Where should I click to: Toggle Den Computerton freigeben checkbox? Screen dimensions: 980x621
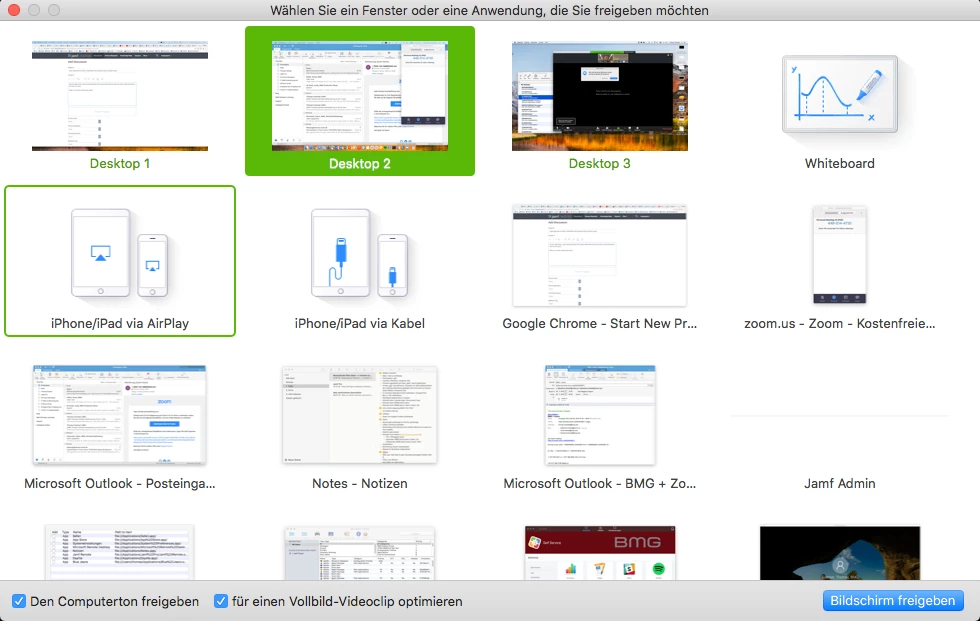pyautogui.click(x=19, y=601)
